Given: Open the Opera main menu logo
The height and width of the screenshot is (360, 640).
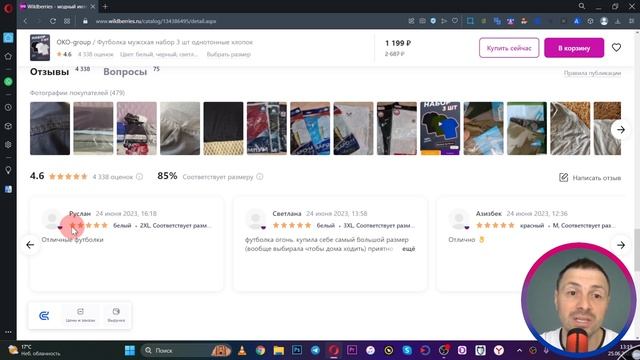Looking at the screenshot, I should tap(8, 8).
